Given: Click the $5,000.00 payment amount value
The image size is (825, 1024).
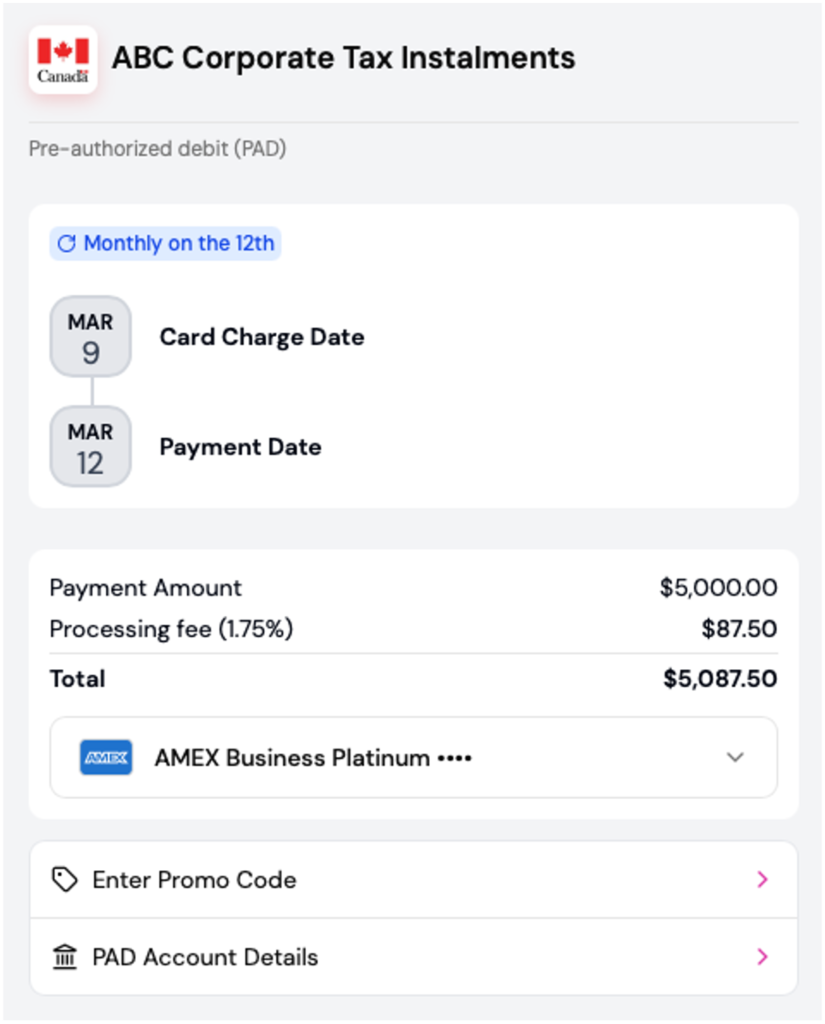Looking at the screenshot, I should tap(718, 588).
